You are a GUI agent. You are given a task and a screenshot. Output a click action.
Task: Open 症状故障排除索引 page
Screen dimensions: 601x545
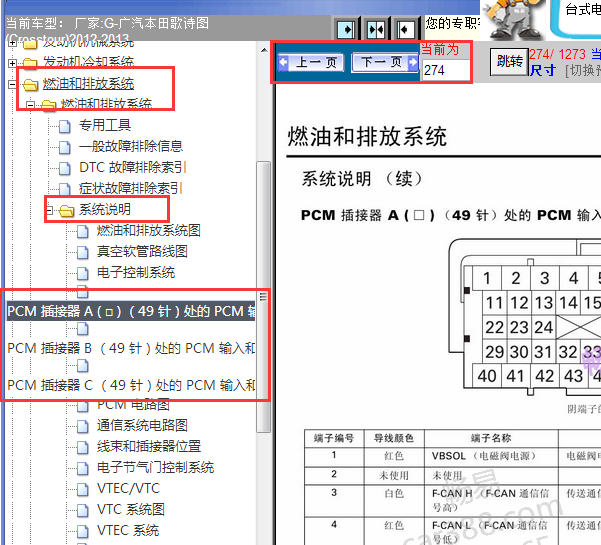131,188
